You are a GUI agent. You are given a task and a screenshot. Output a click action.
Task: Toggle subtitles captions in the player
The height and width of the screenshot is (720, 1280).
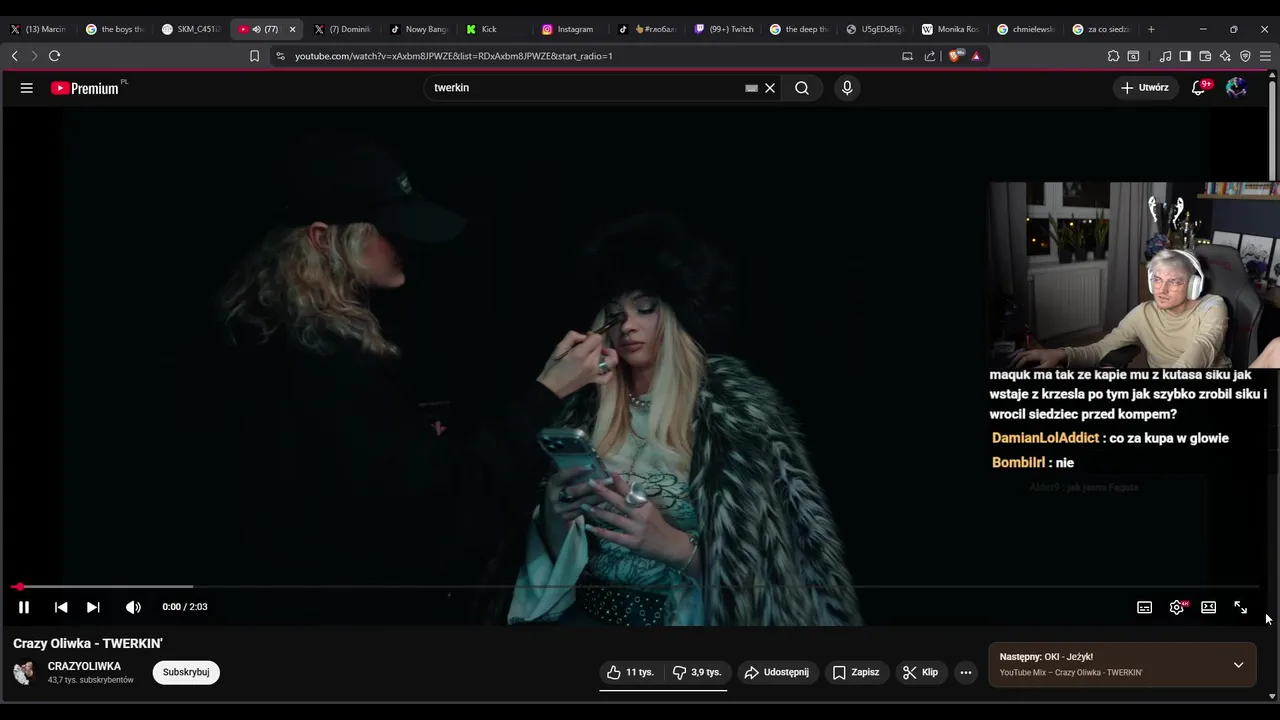click(1145, 607)
